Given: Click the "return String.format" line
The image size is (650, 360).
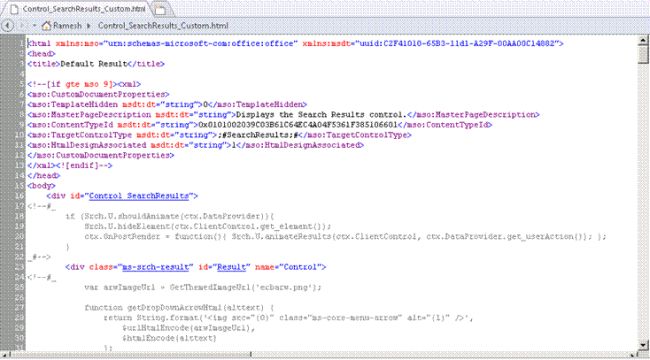Looking at the screenshot, I should 288,318.
